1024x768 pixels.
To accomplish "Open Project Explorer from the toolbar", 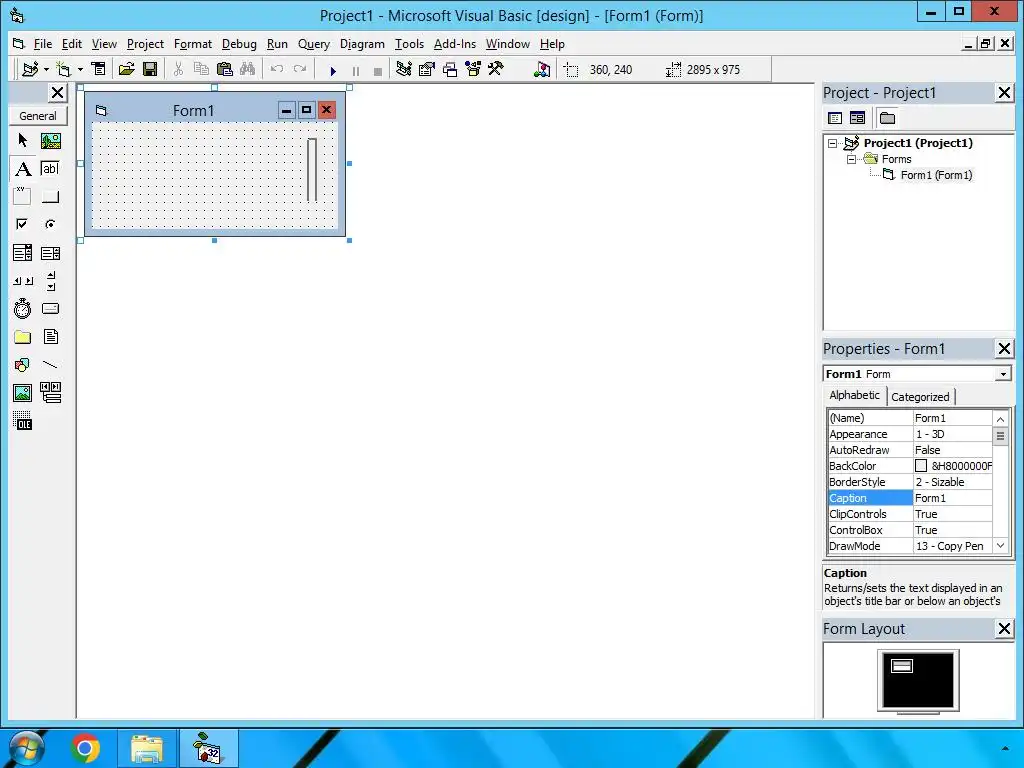I will pos(404,69).
